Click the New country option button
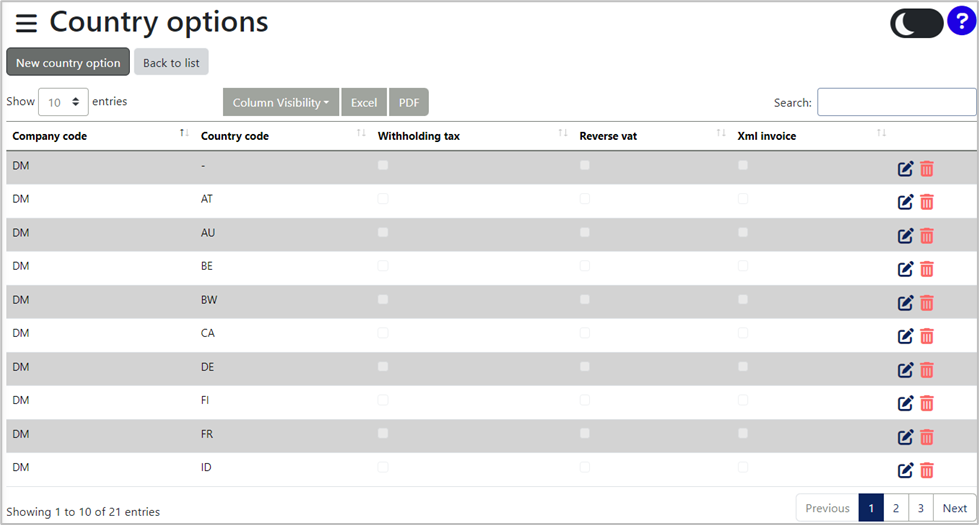Viewport: 979px width, 525px height. coord(68,62)
